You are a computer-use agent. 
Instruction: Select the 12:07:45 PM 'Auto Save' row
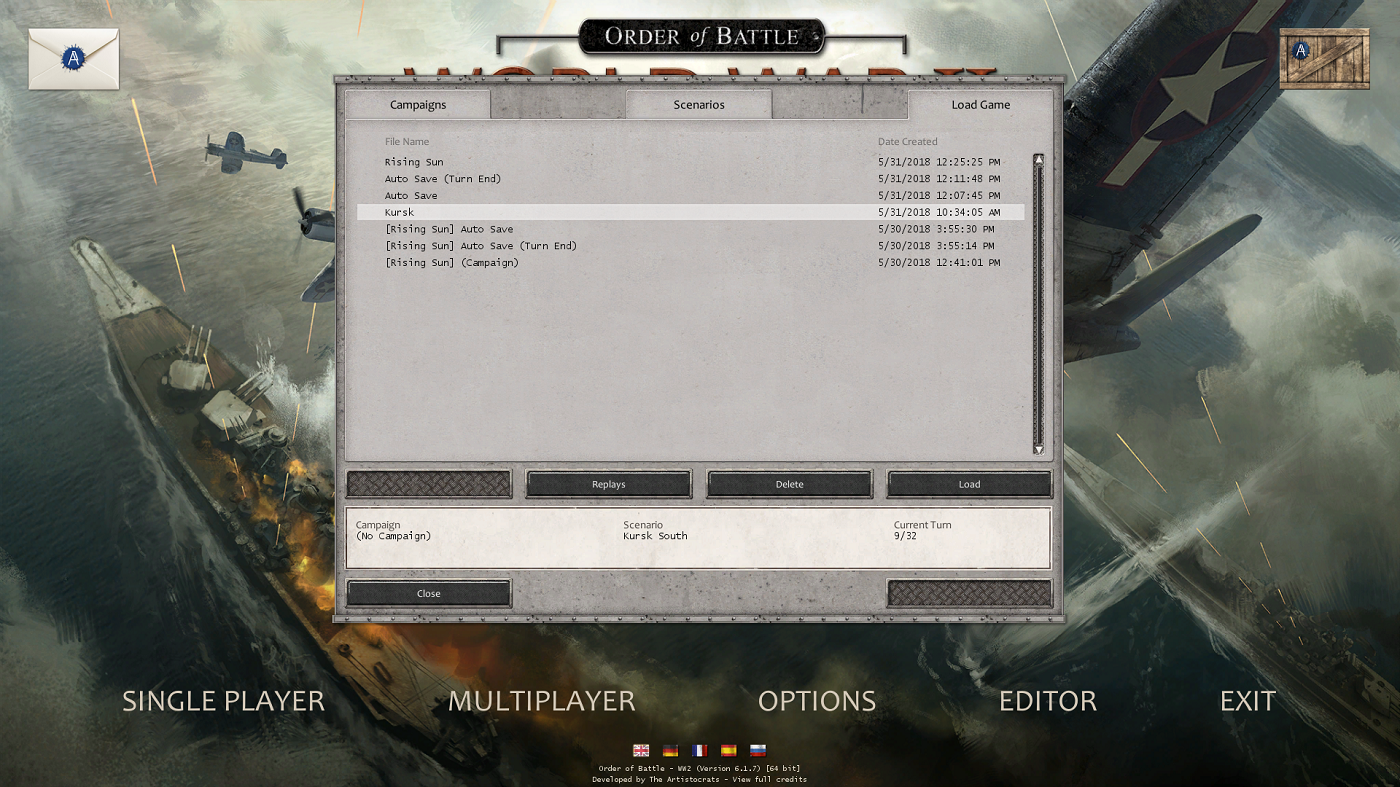pos(690,196)
